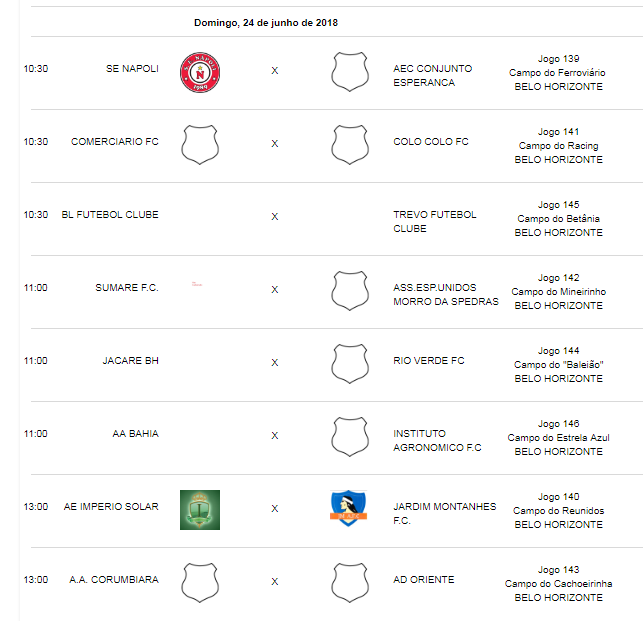
Task: Click the Colo Colo FC shield icon
Action: [x=350, y=145]
